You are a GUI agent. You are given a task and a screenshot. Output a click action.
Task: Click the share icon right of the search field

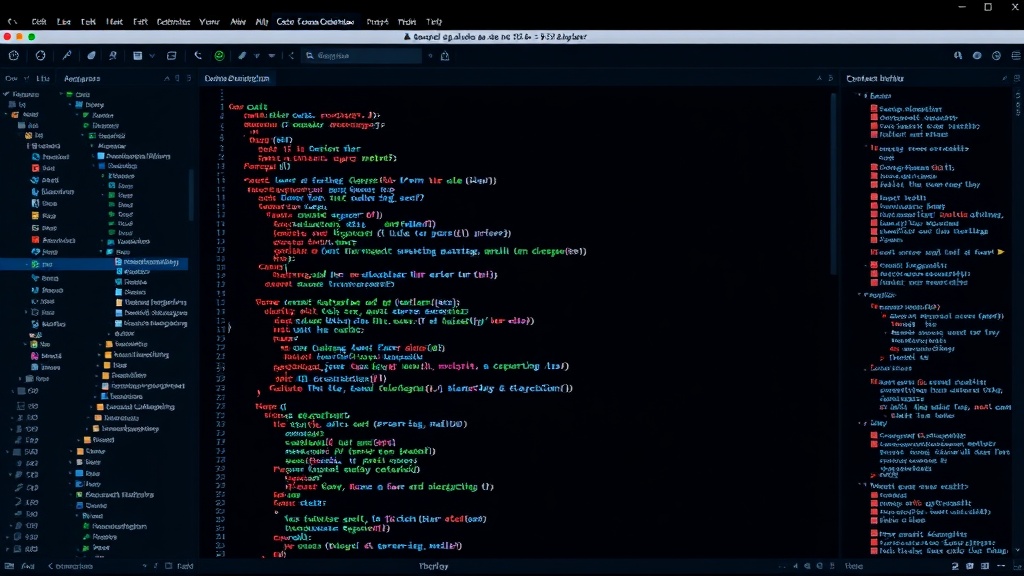[445, 56]
